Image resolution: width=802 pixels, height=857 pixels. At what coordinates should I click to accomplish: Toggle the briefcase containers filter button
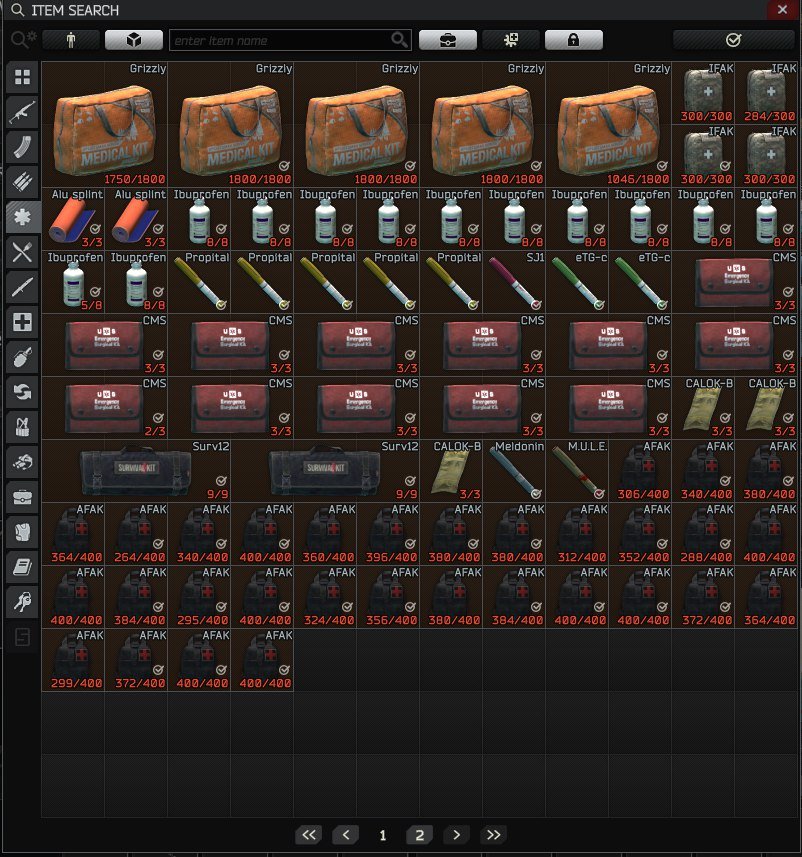coord(448,40)
